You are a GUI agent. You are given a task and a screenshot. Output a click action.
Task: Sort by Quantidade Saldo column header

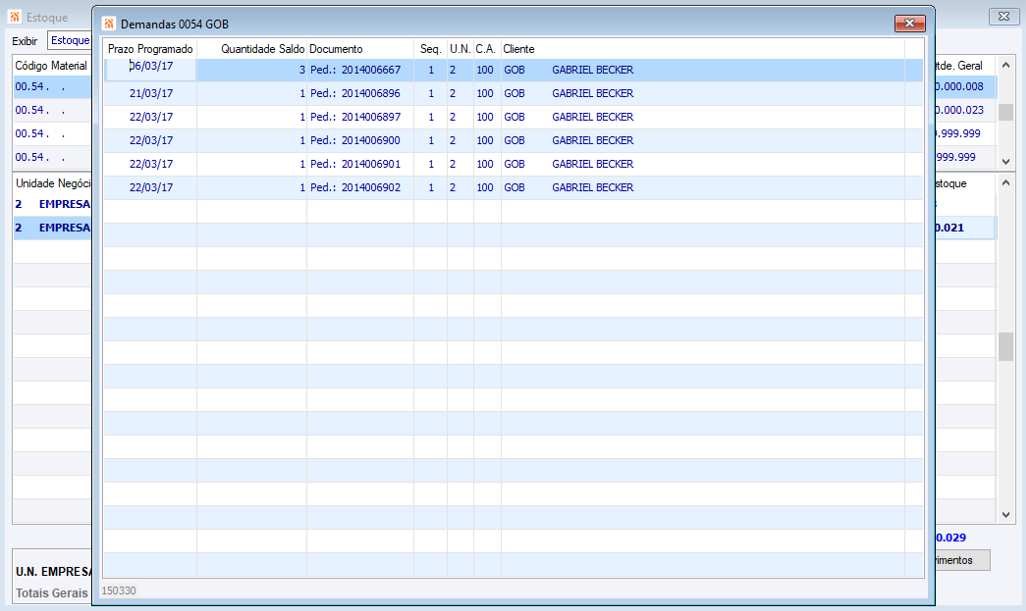tap(252, 49)
